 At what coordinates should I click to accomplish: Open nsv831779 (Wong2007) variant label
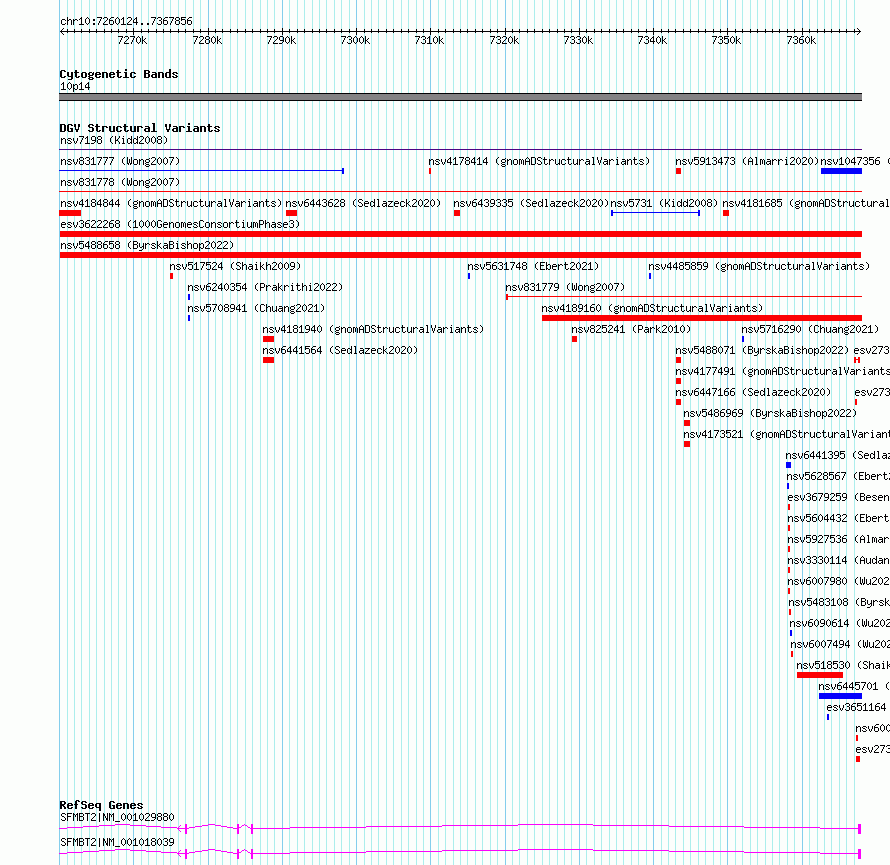coord(565,287)
